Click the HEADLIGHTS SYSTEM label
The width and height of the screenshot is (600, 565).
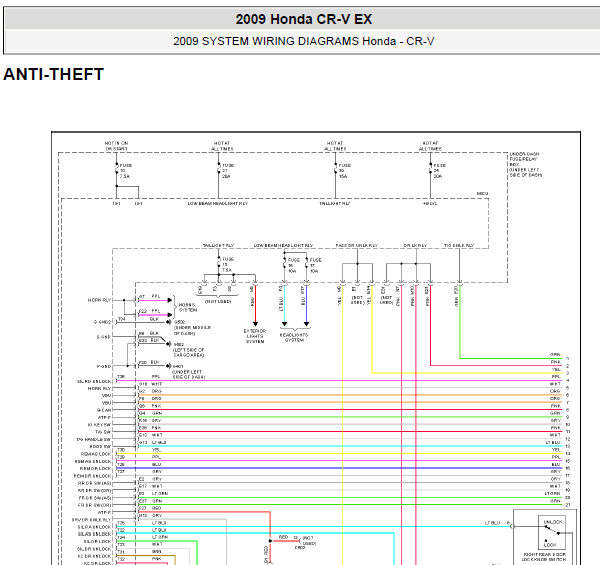pos(294,337)
